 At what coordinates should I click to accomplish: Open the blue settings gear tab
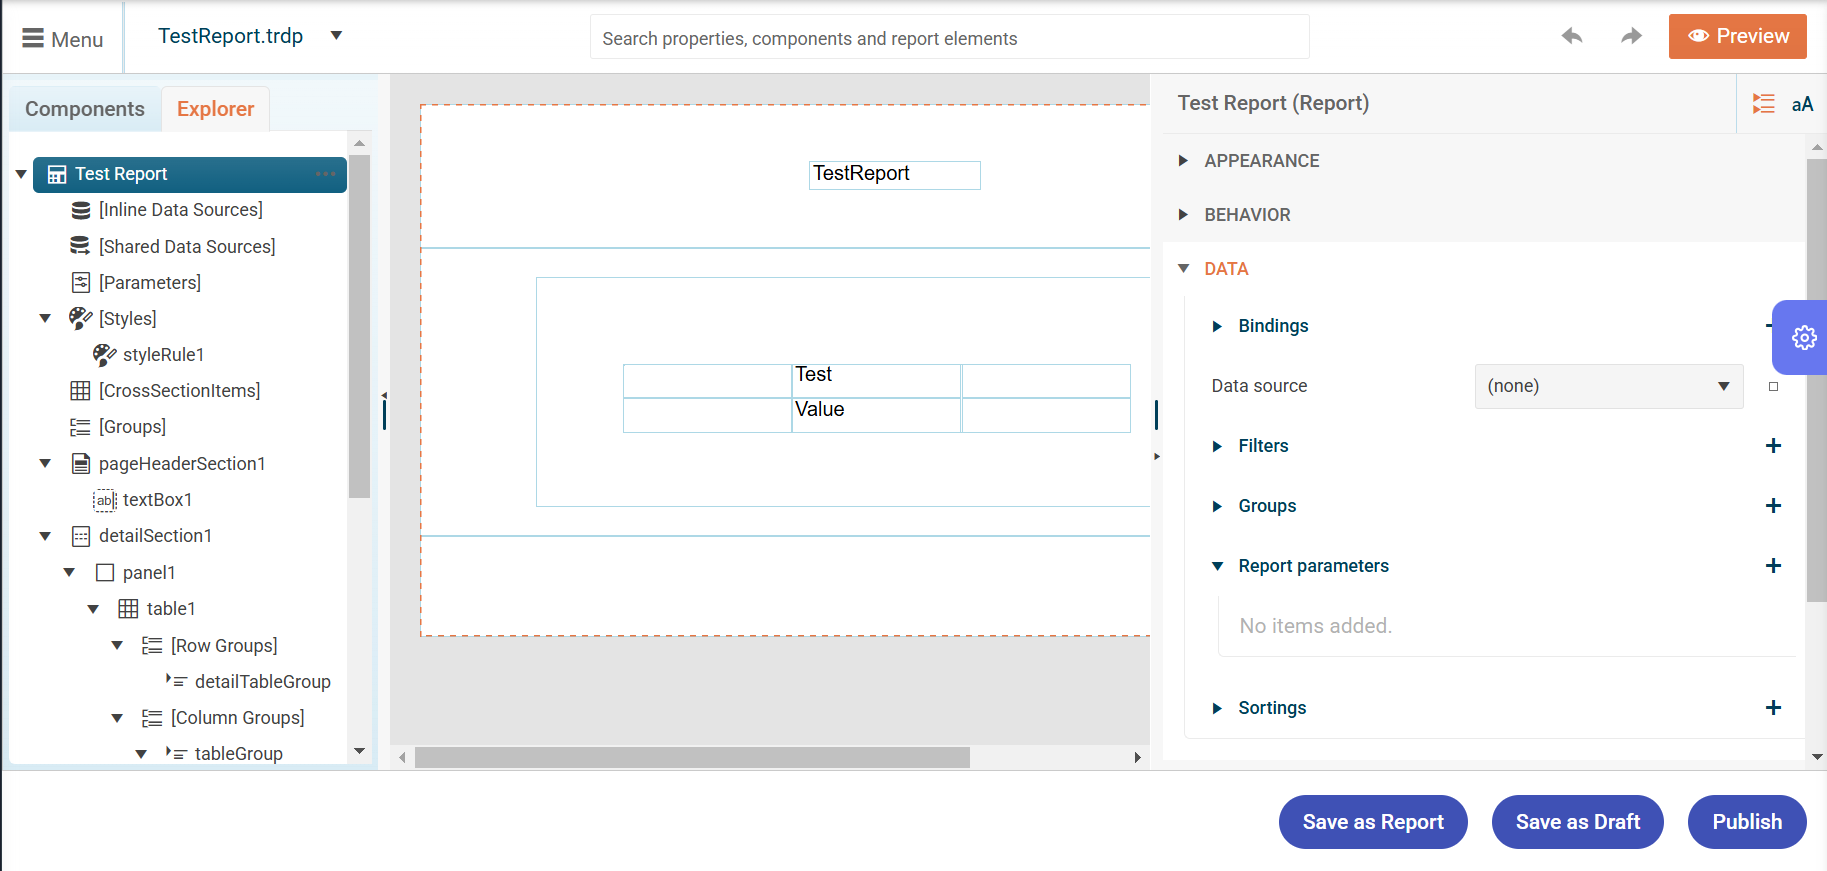pyautogui.click(x=1803, y=338)
